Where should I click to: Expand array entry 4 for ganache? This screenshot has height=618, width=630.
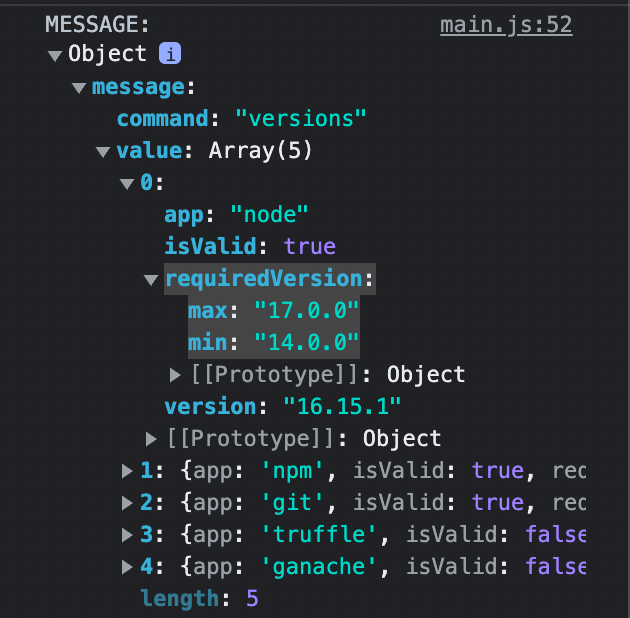pos(127,567)
